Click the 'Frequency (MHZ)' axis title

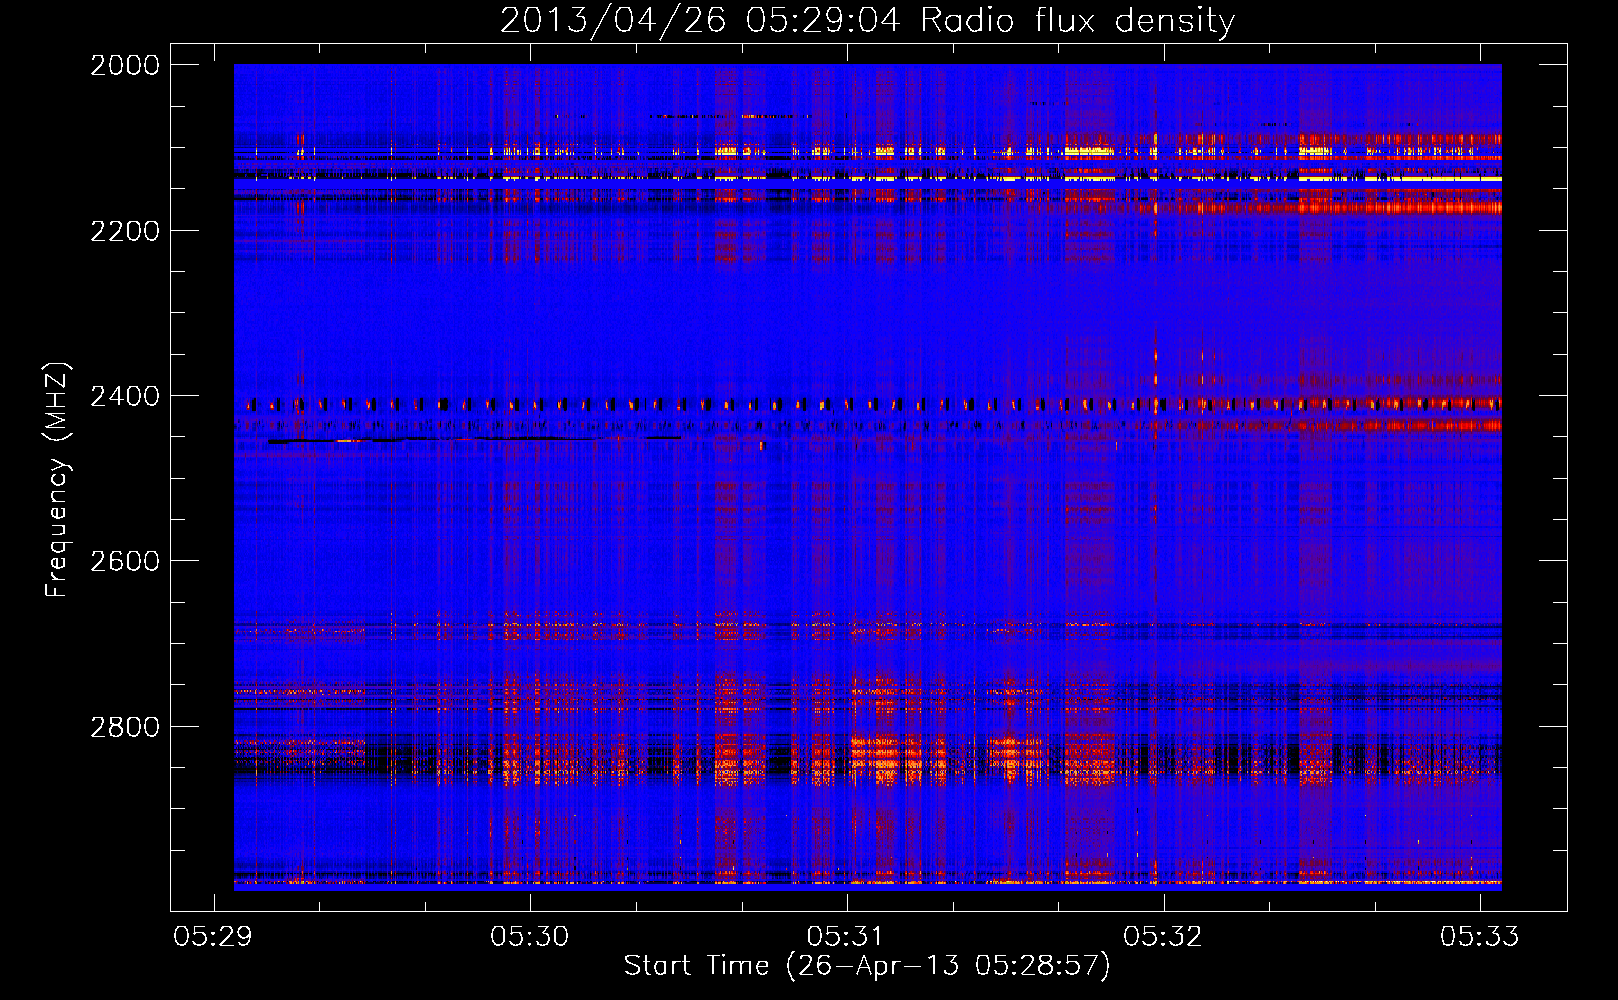pyautogui.click(x=57, y=480)
